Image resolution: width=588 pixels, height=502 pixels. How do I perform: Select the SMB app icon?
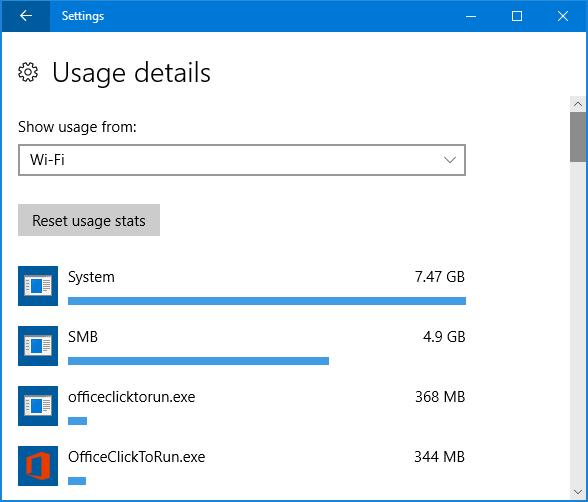point(38,346)
